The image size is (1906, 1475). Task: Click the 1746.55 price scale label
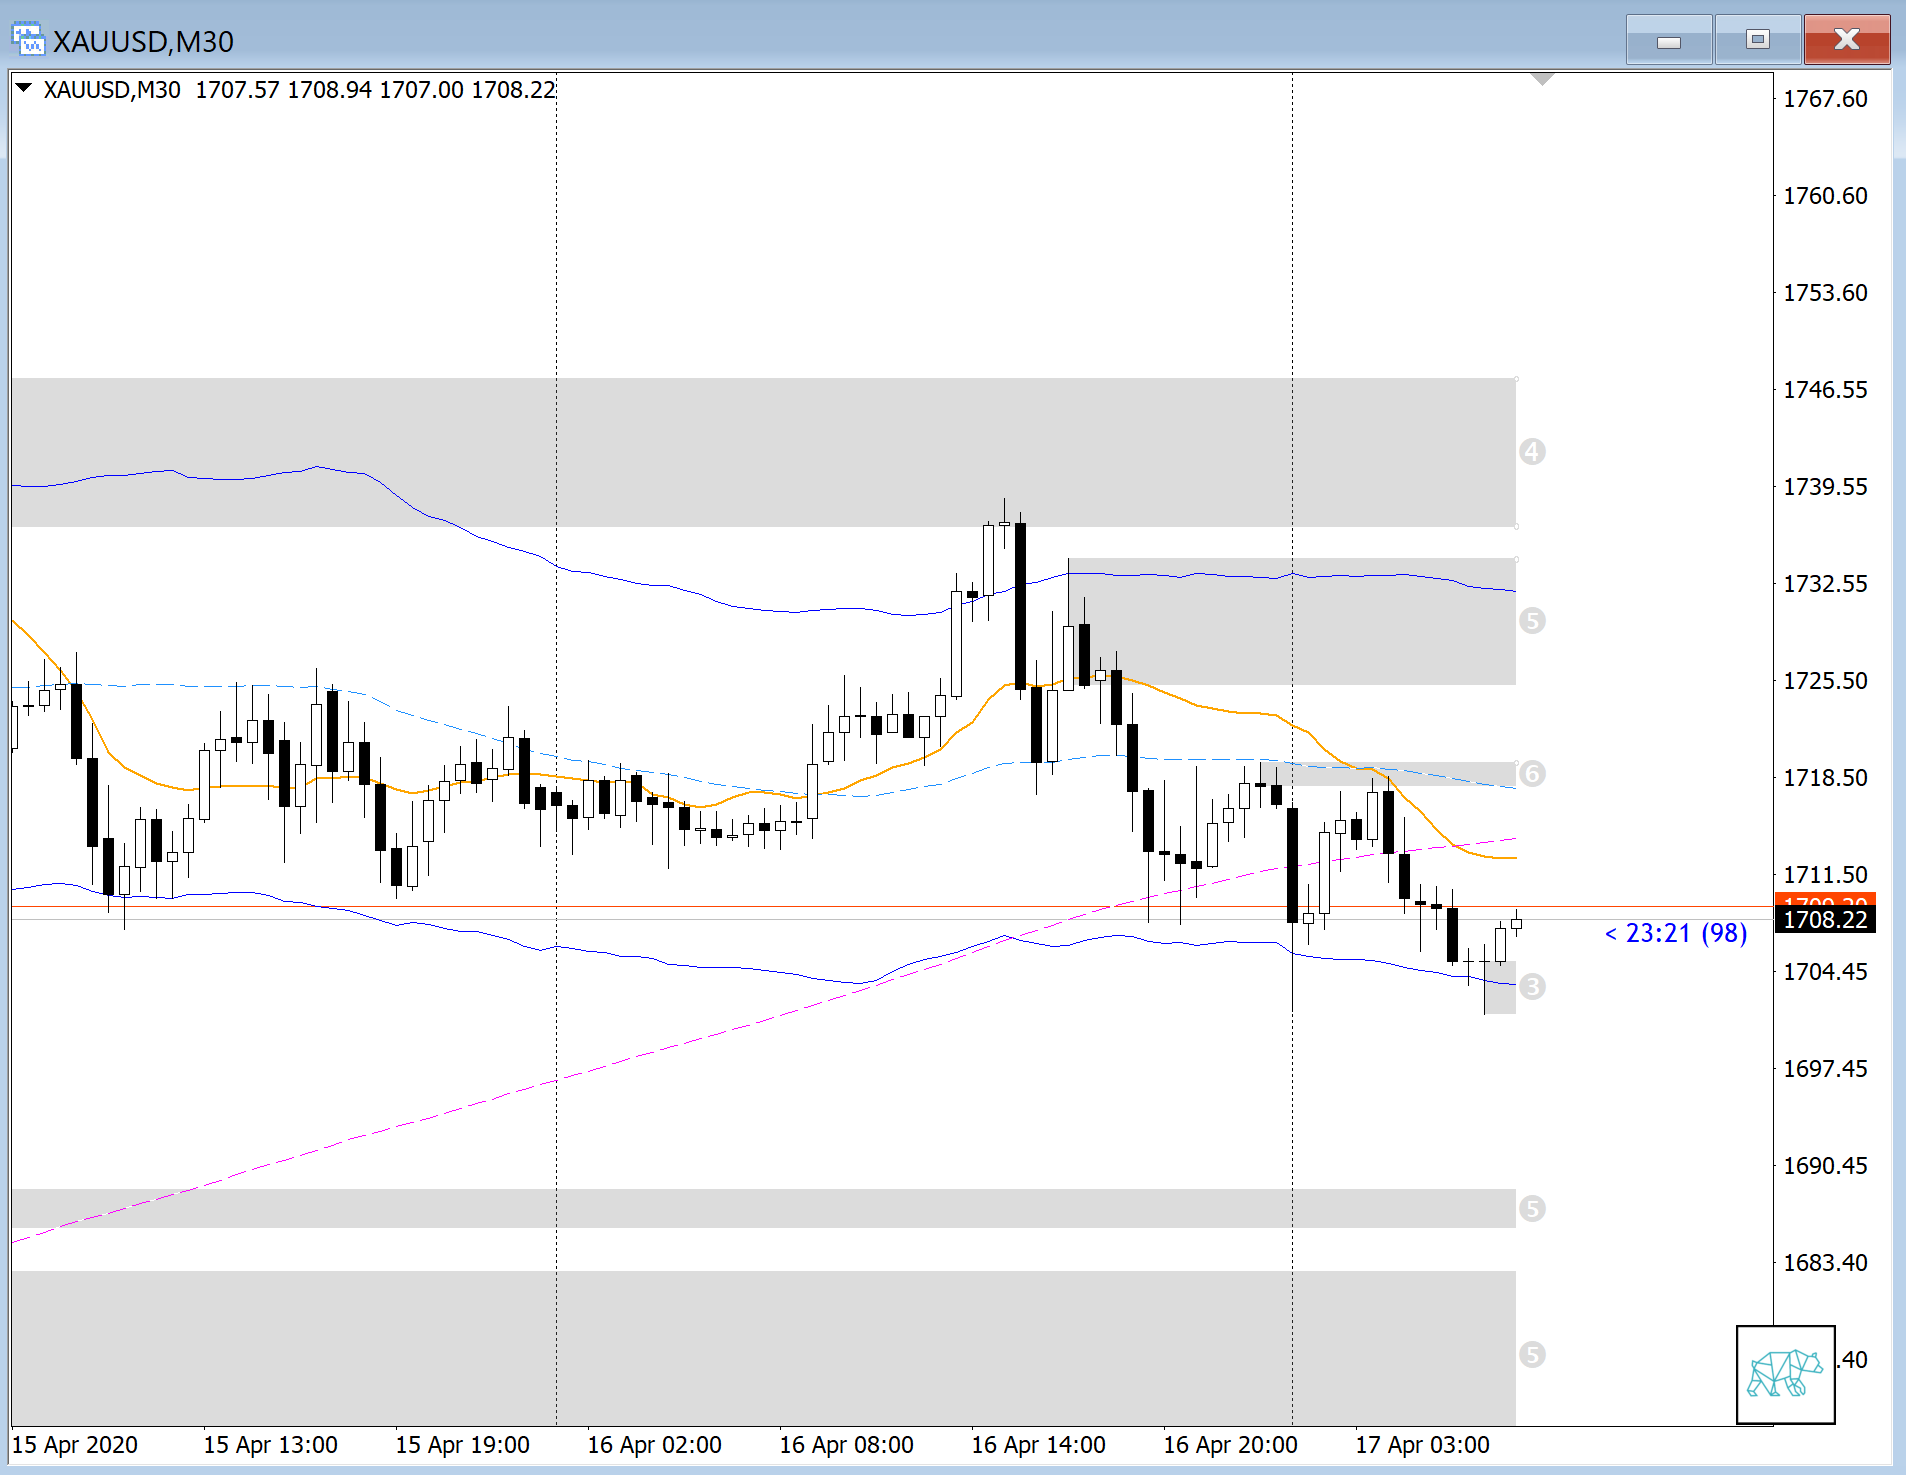(x=1825, y=390)
